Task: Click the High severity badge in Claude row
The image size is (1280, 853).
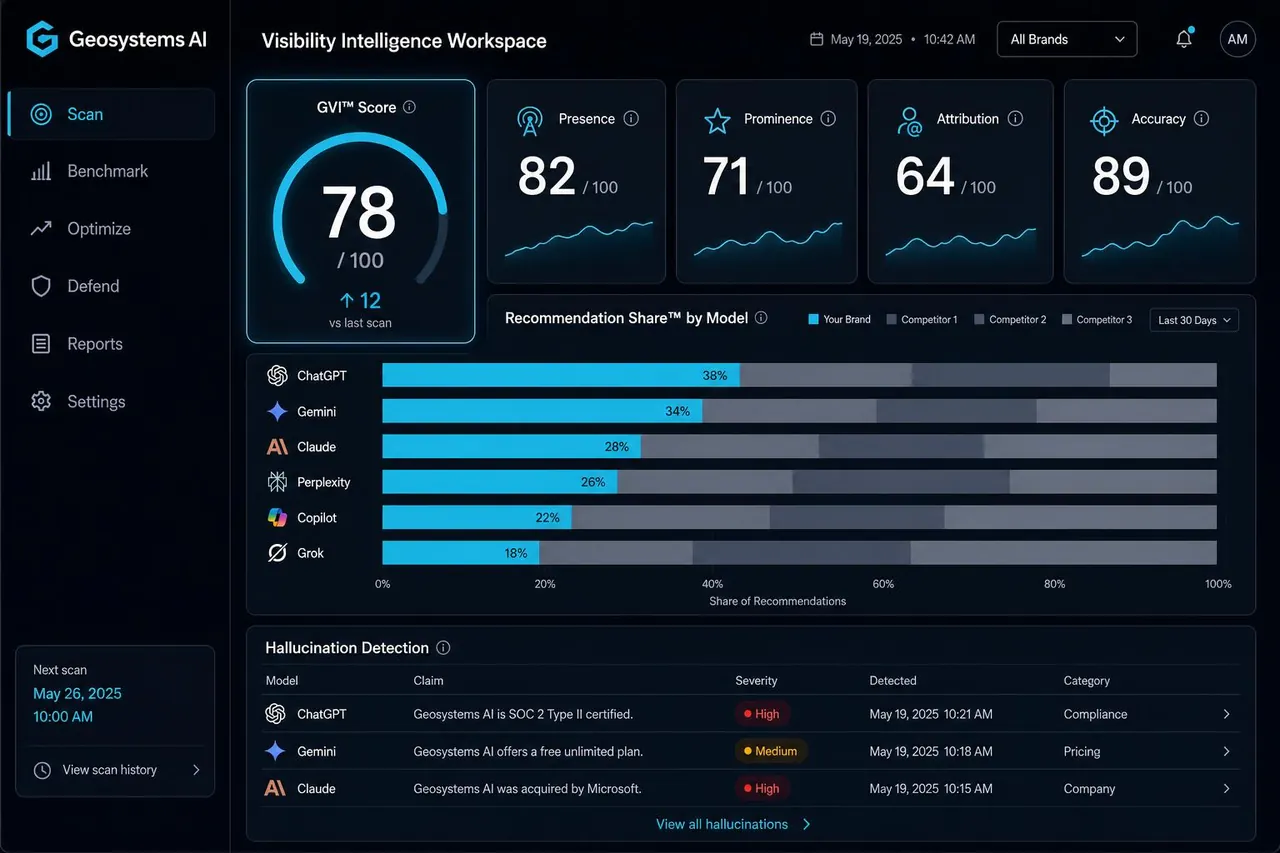Action: point(762,788)
